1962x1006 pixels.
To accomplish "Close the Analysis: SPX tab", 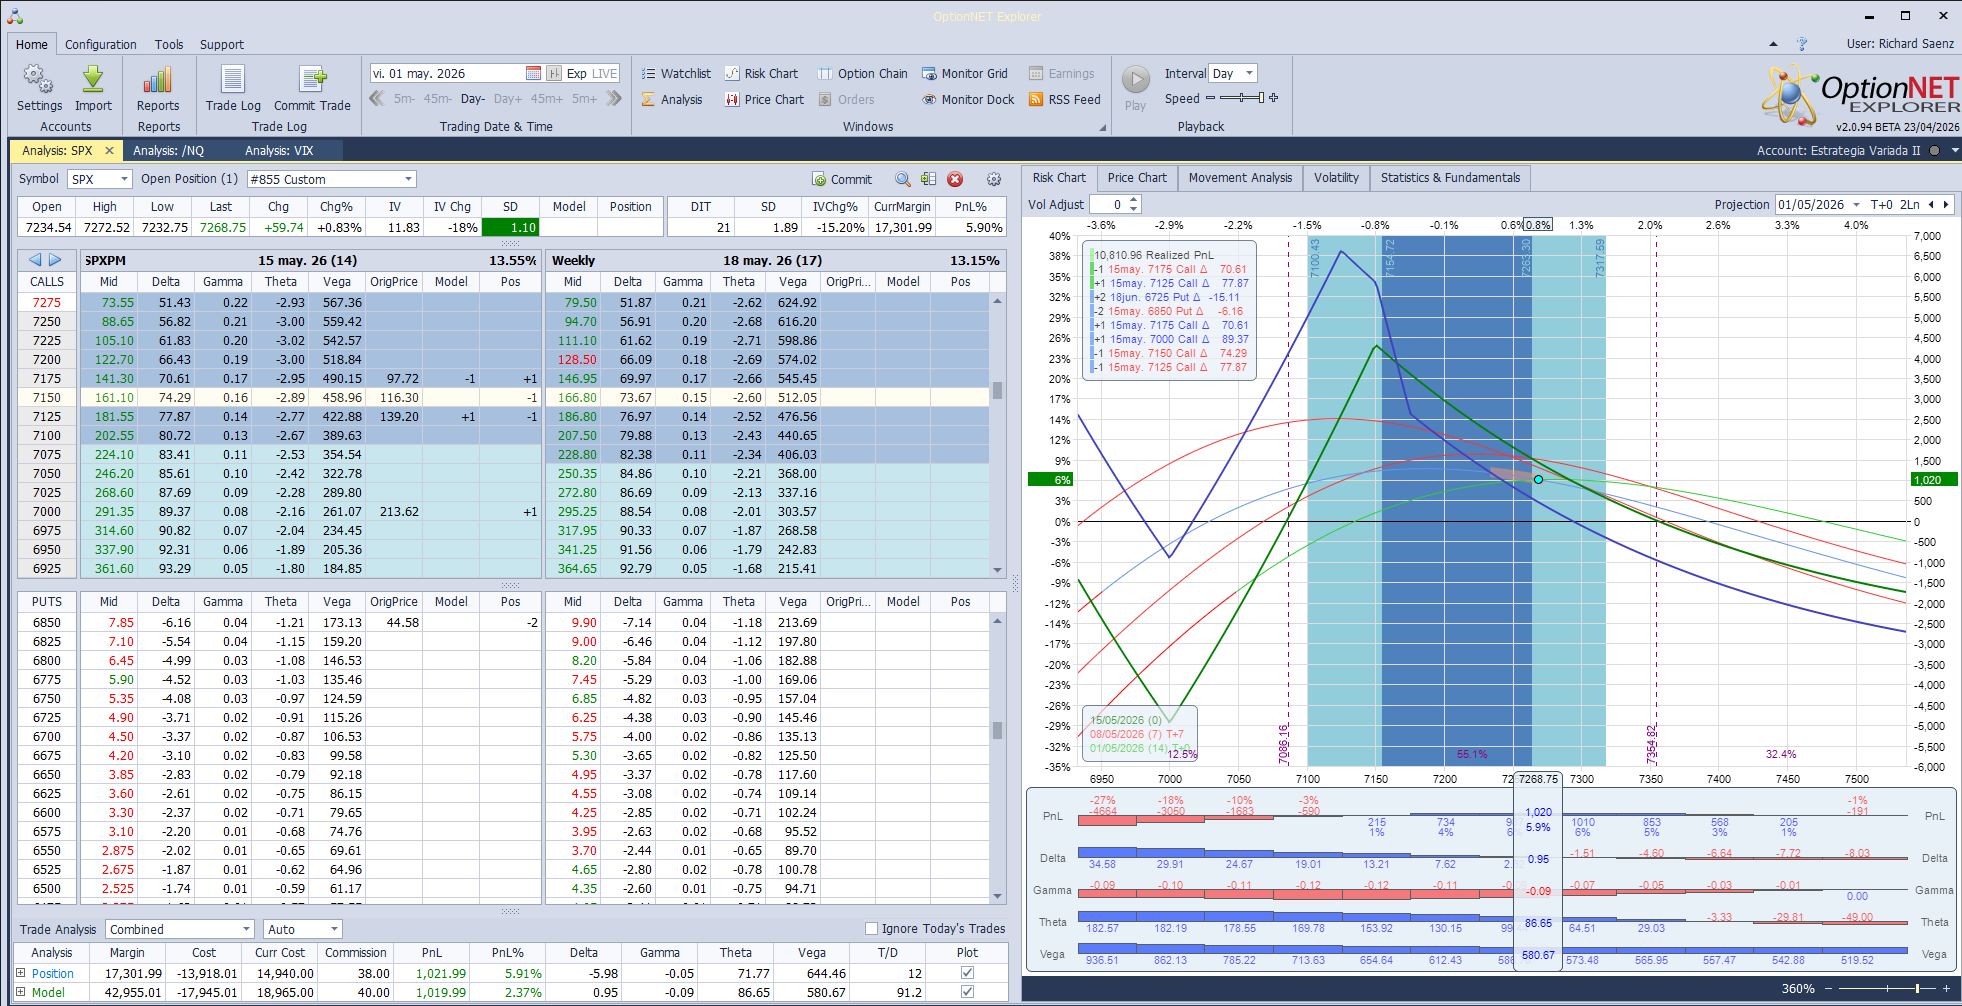I will coord(110,150).
